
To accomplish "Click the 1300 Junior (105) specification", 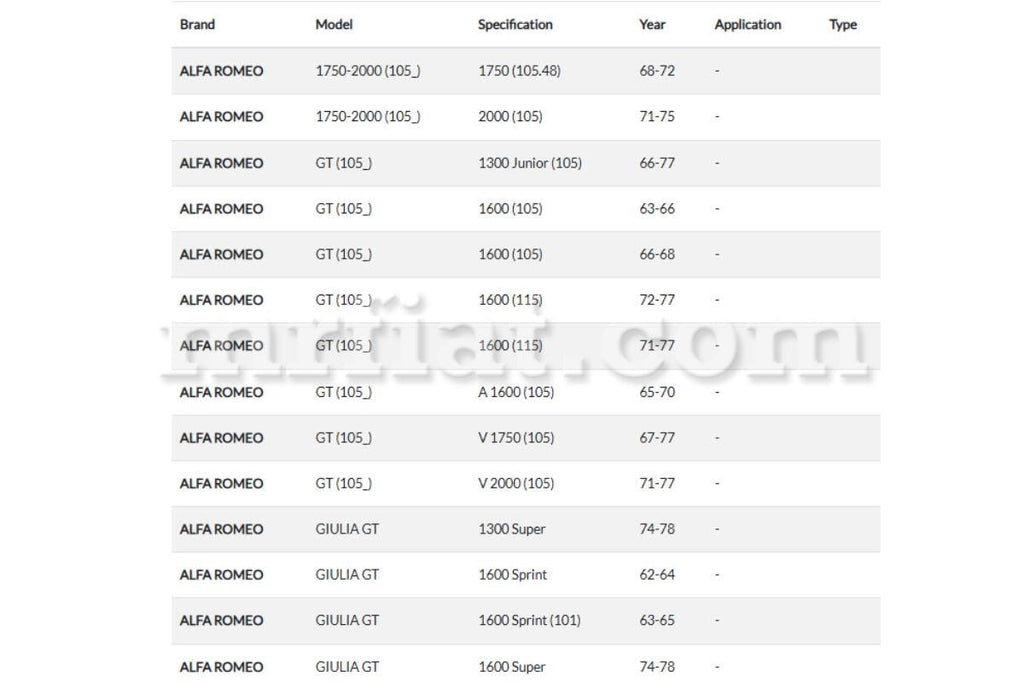I will coord(530,163).
